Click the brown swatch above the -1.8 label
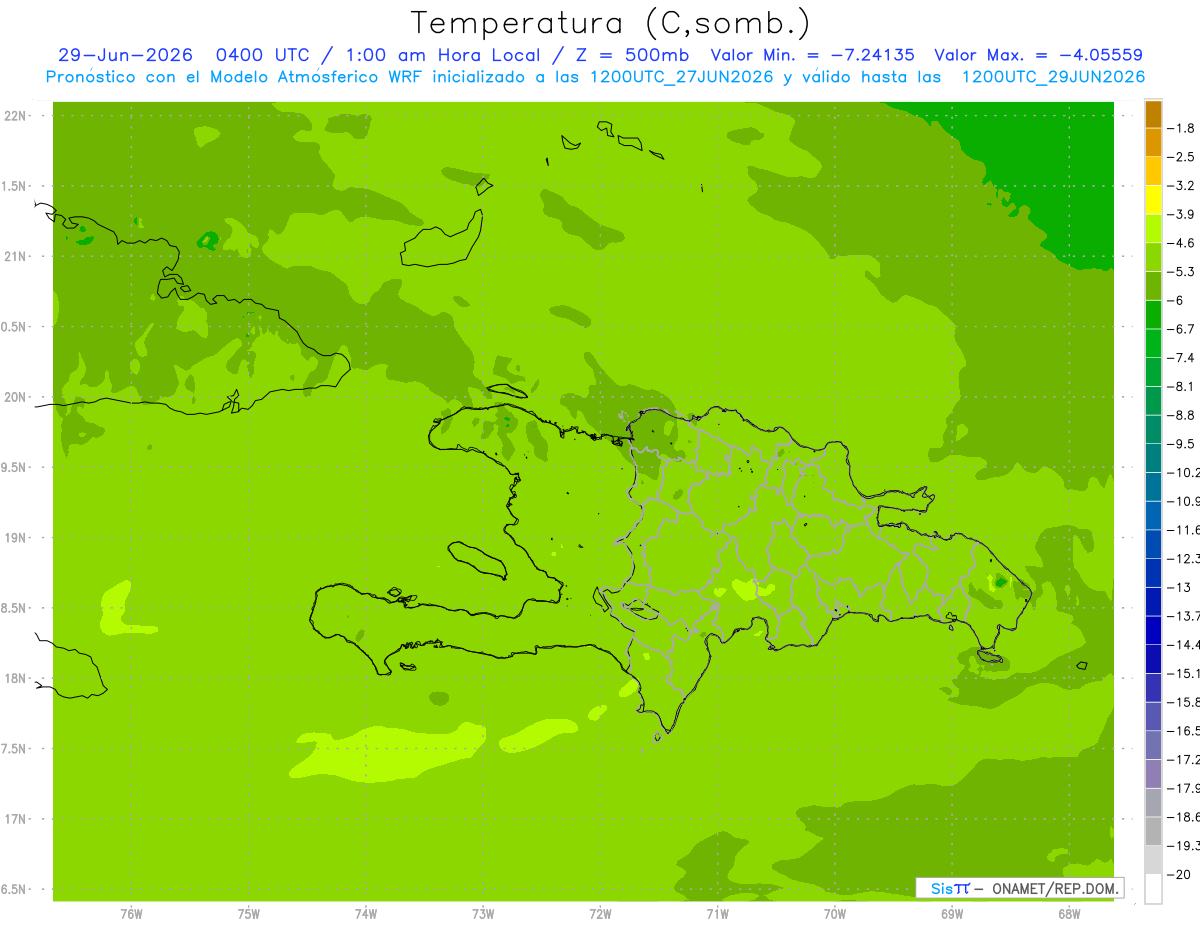Image resolution: width=1200 pixels, height=927 pixels. (x=1153, y=114)
